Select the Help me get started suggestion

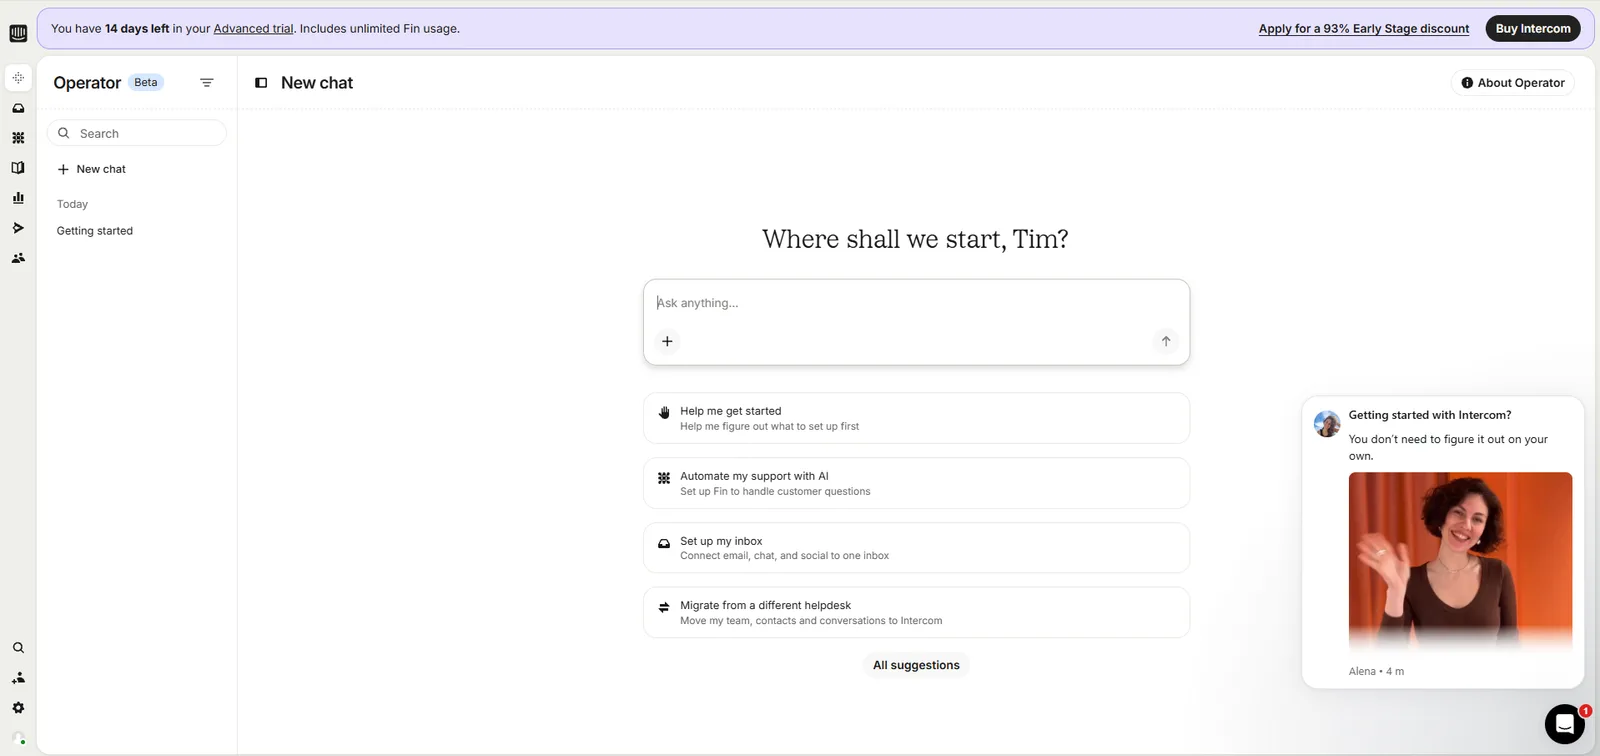(x=916, y=418)
